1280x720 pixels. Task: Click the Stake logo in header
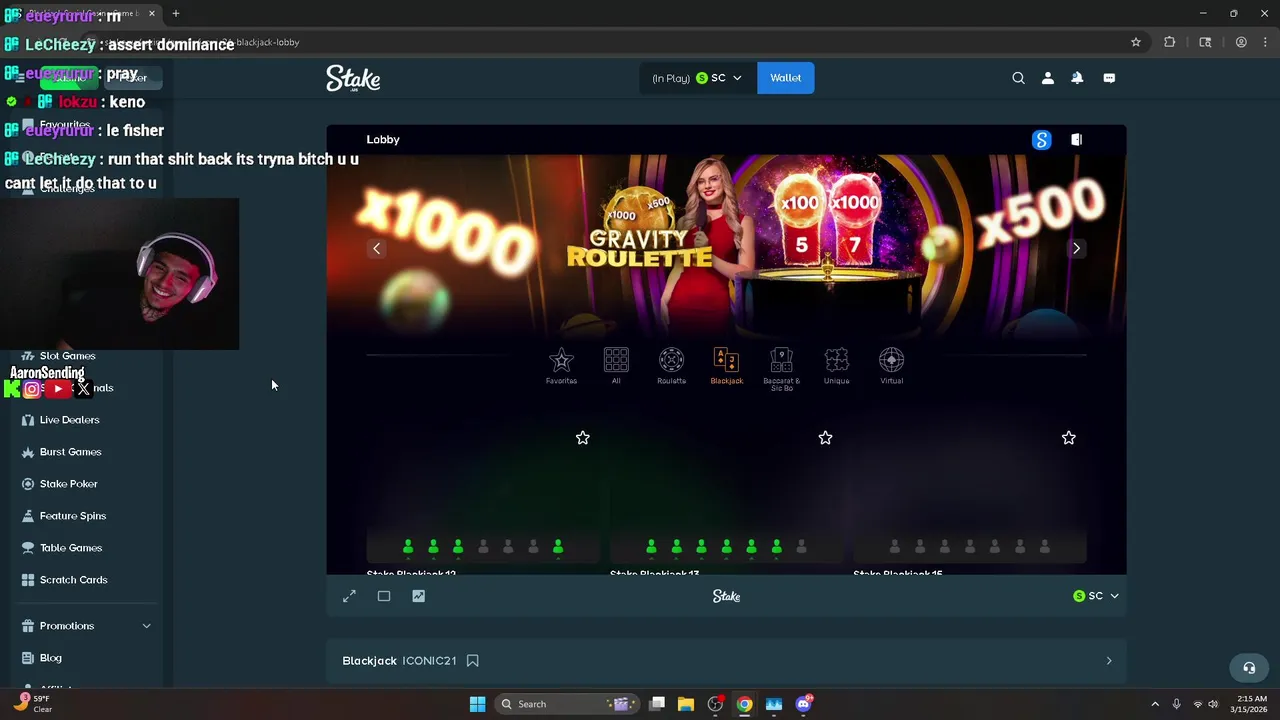pos(353,78)
